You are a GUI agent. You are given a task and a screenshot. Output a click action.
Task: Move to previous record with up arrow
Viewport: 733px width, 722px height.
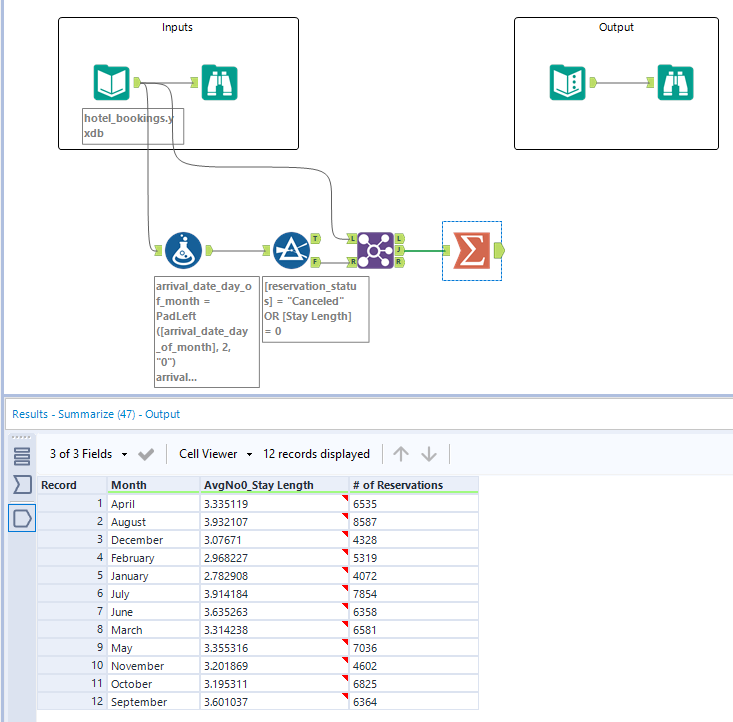(401, 454)
